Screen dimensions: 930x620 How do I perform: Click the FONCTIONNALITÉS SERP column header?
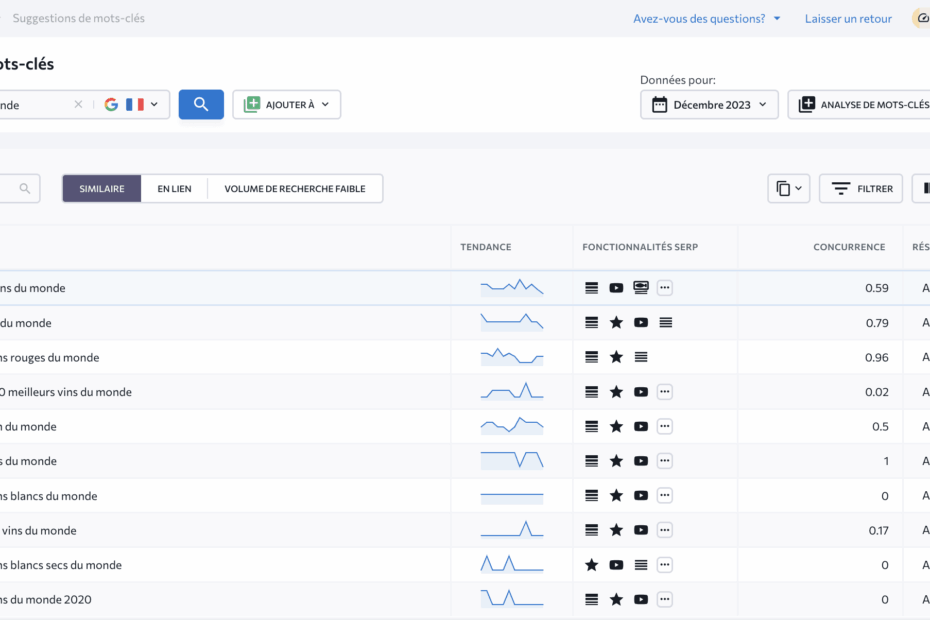(x=640, y=247)
